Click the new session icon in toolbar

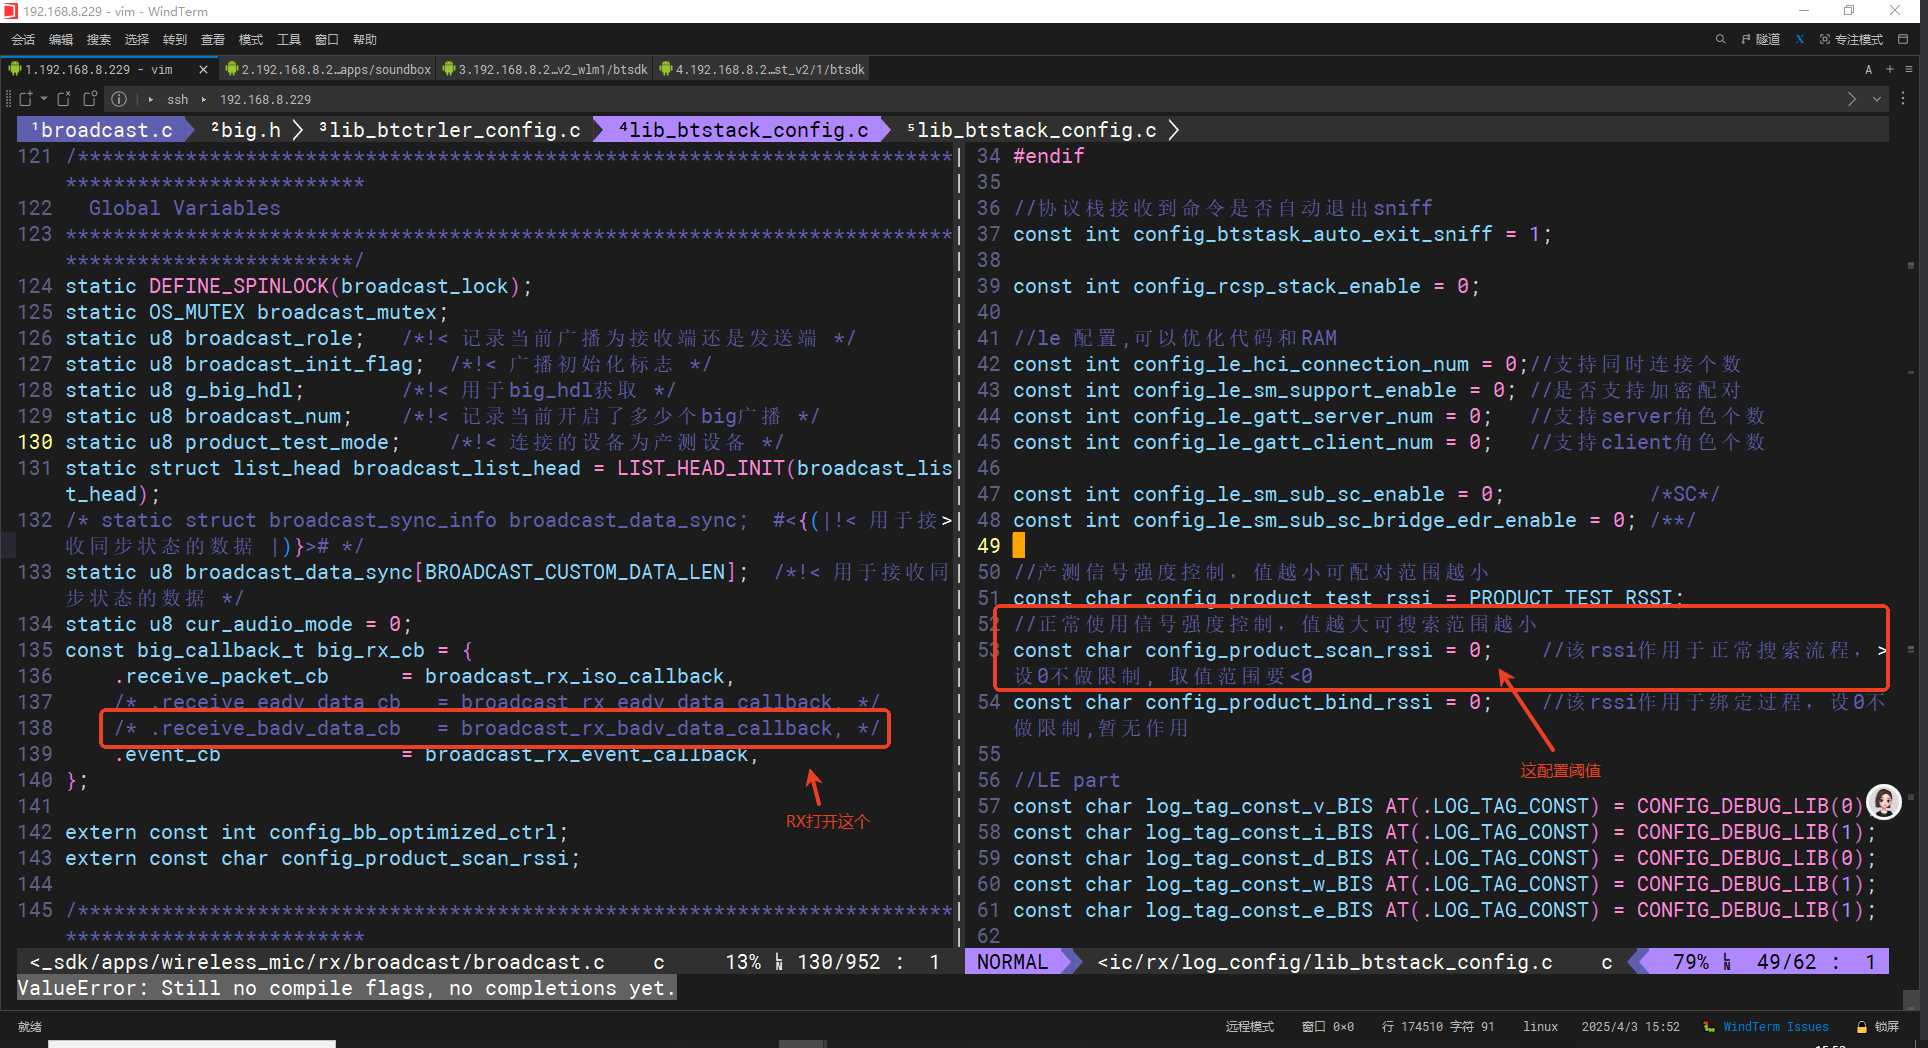(26, 99)
